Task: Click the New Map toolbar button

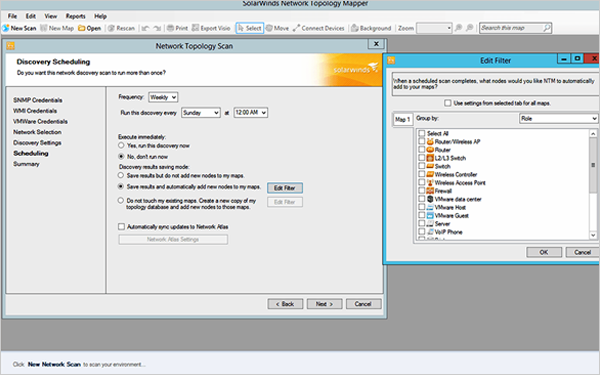Action: pos(57,28)
